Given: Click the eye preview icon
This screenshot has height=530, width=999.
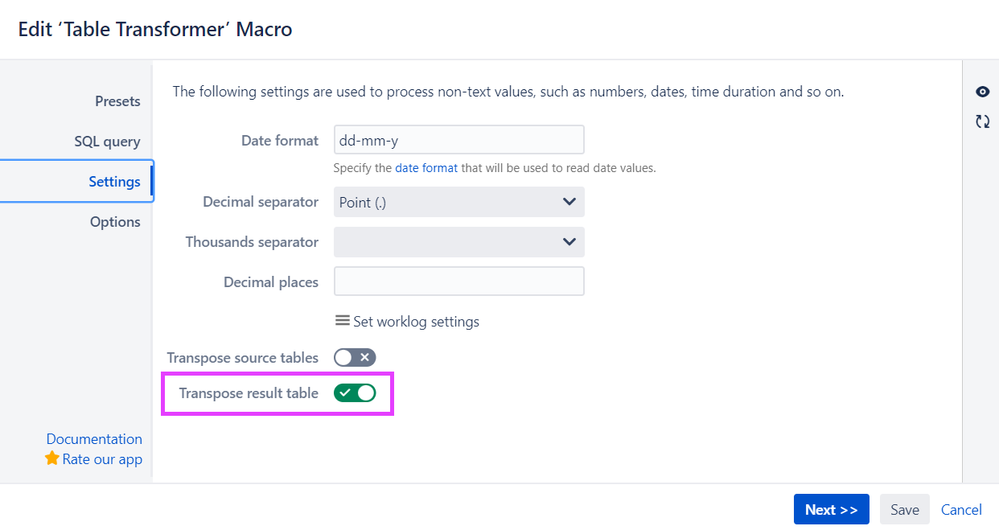Looking at the screenshot, I should (982, 92).
